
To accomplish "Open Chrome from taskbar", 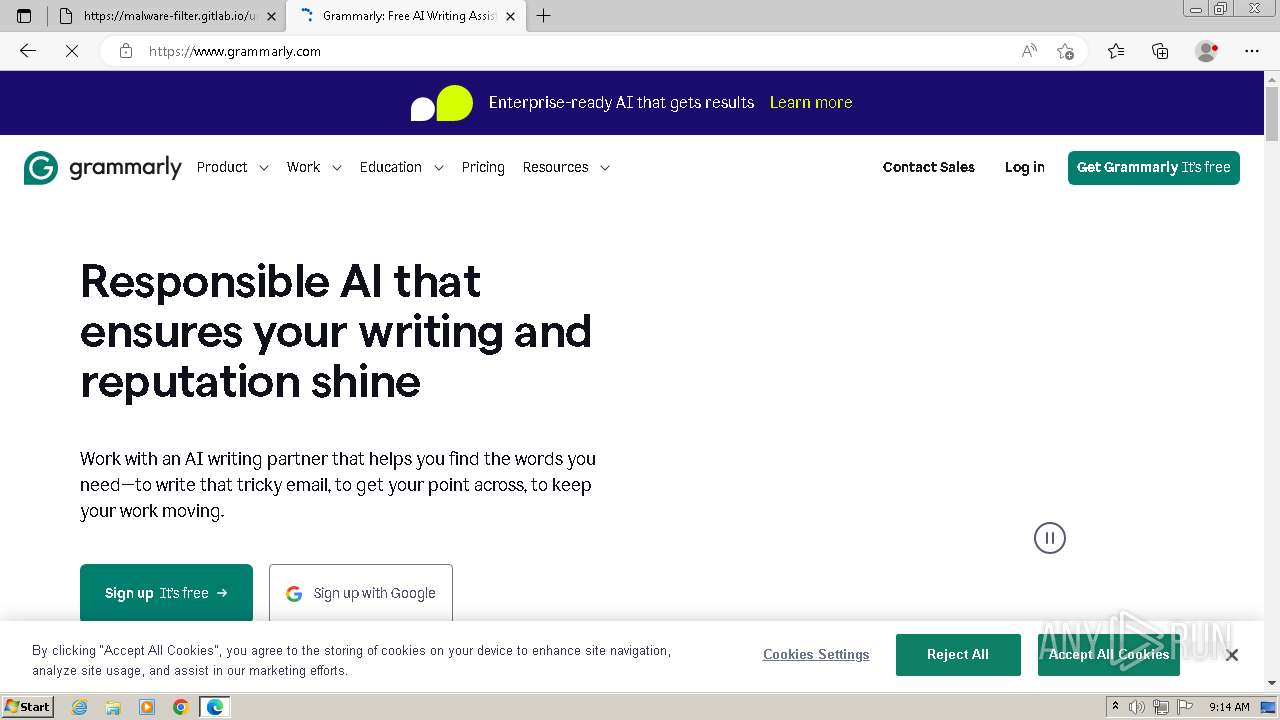I will coord(181,707).
